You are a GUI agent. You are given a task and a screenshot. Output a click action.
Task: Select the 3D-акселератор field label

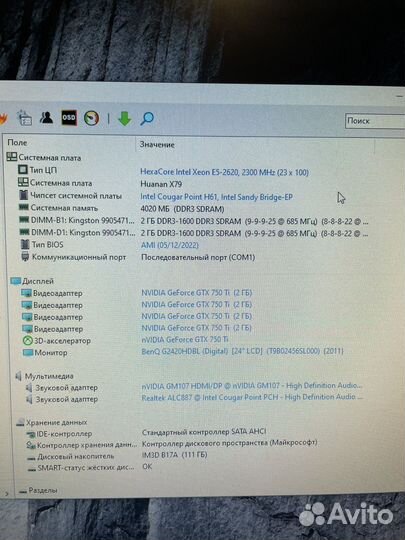pyautogui.click(x=62, y=341)
